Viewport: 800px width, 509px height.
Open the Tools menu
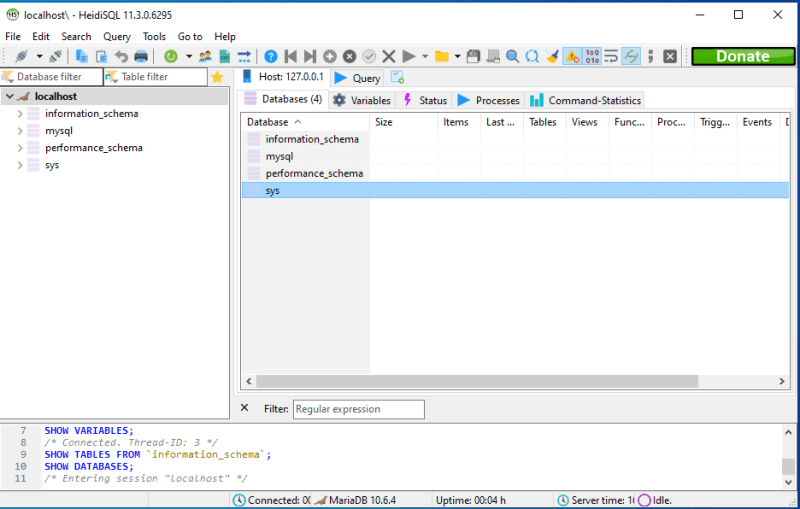pyautogui.click(x=154, y=37)
